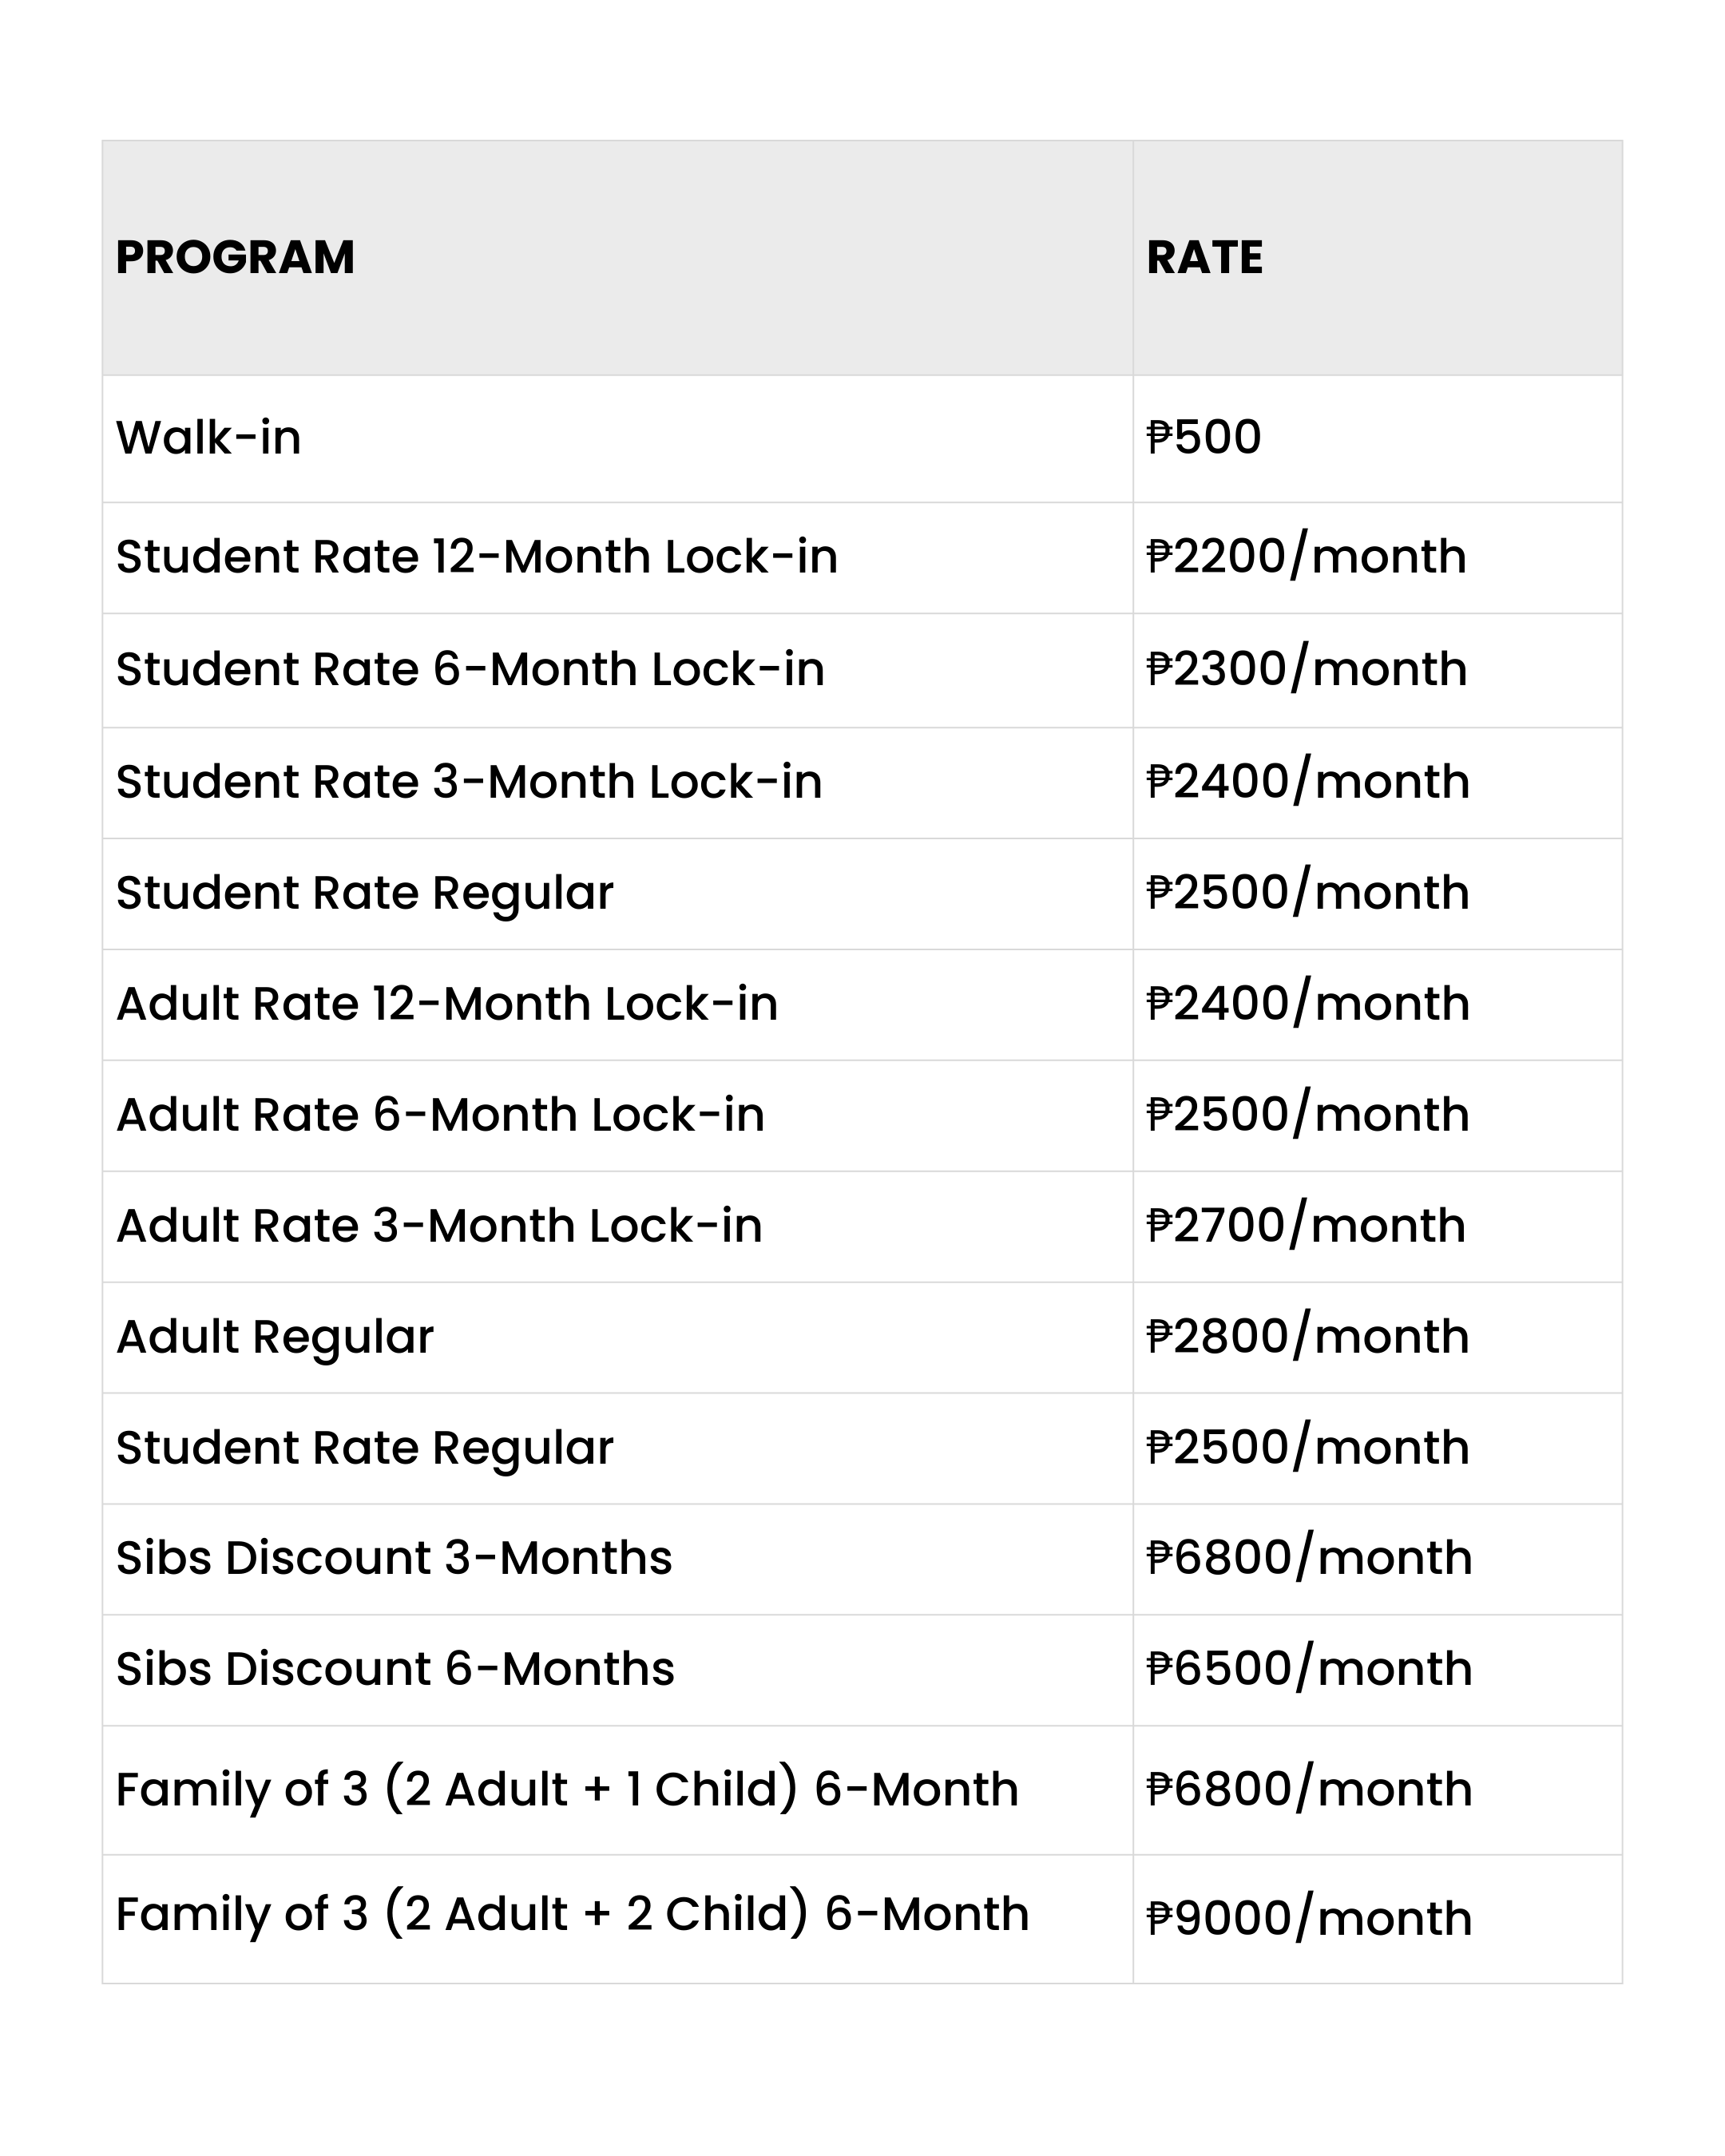1725x2156 pixels.
Task: Click the ₱500 walk-in rate
Action: click(x=1204, y=438)
